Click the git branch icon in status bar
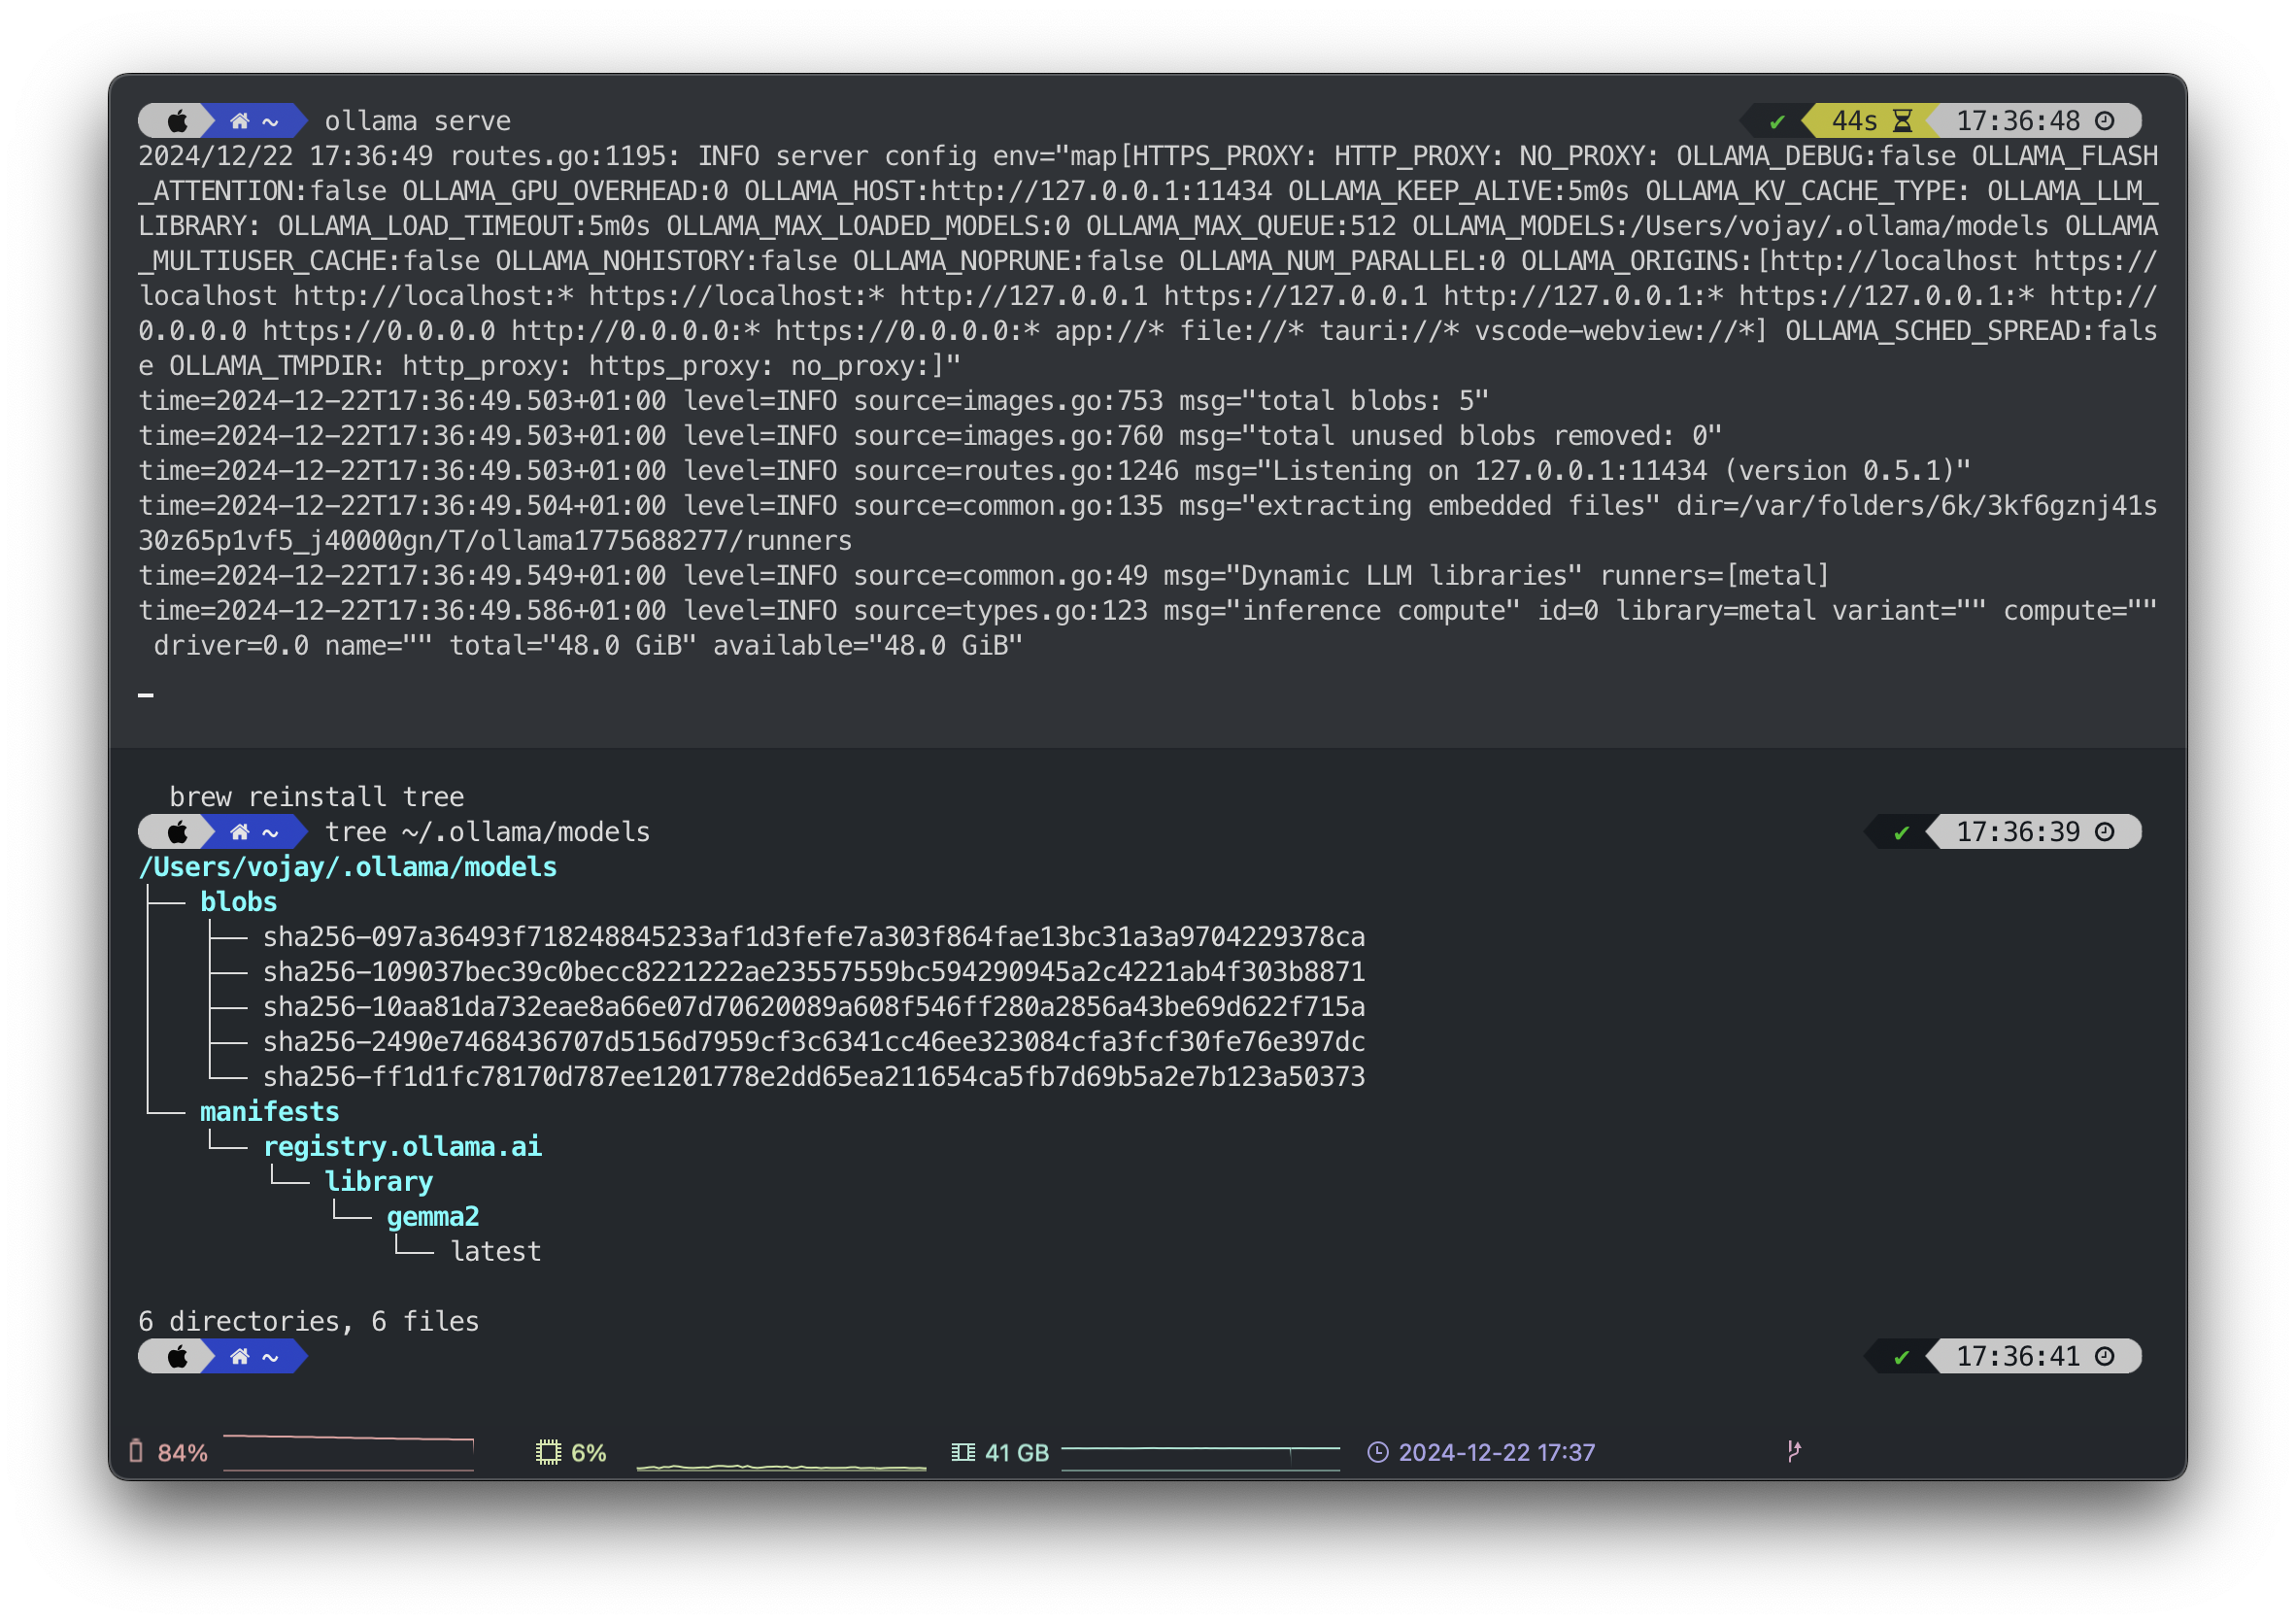2296x1624 pixels. tap(1794, 1451)
